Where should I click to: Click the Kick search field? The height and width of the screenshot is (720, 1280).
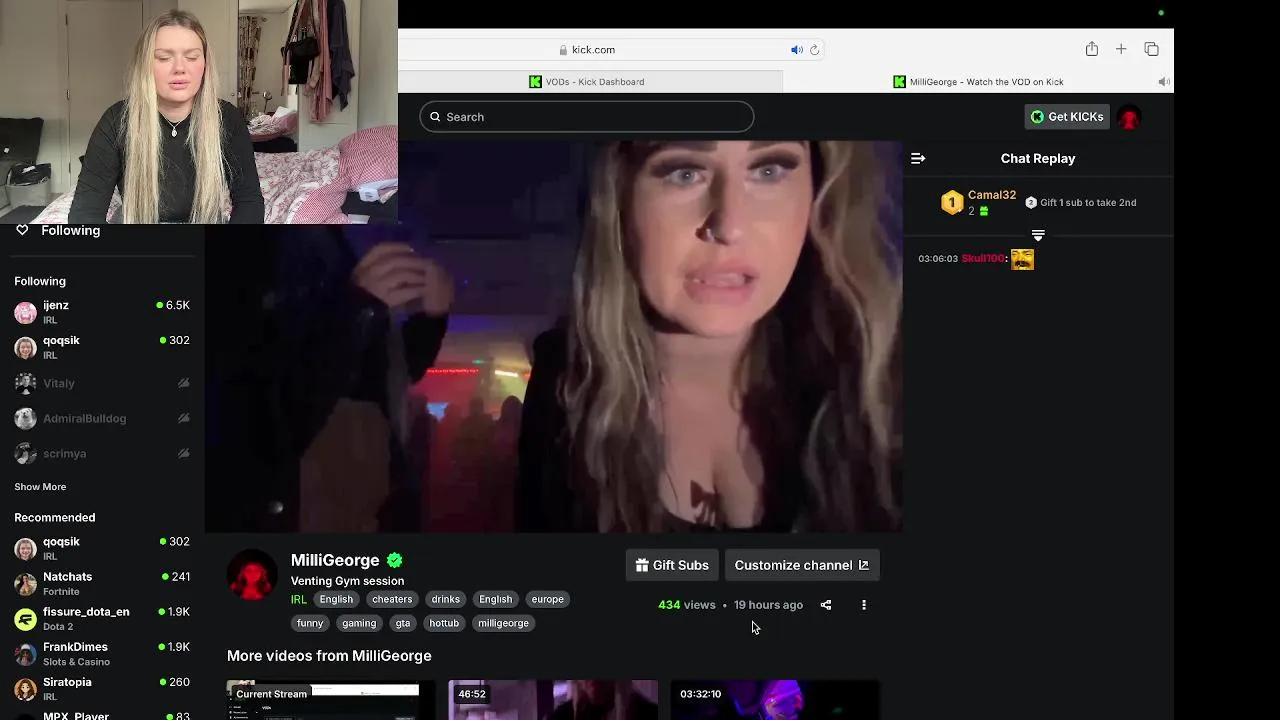point(587,117)
